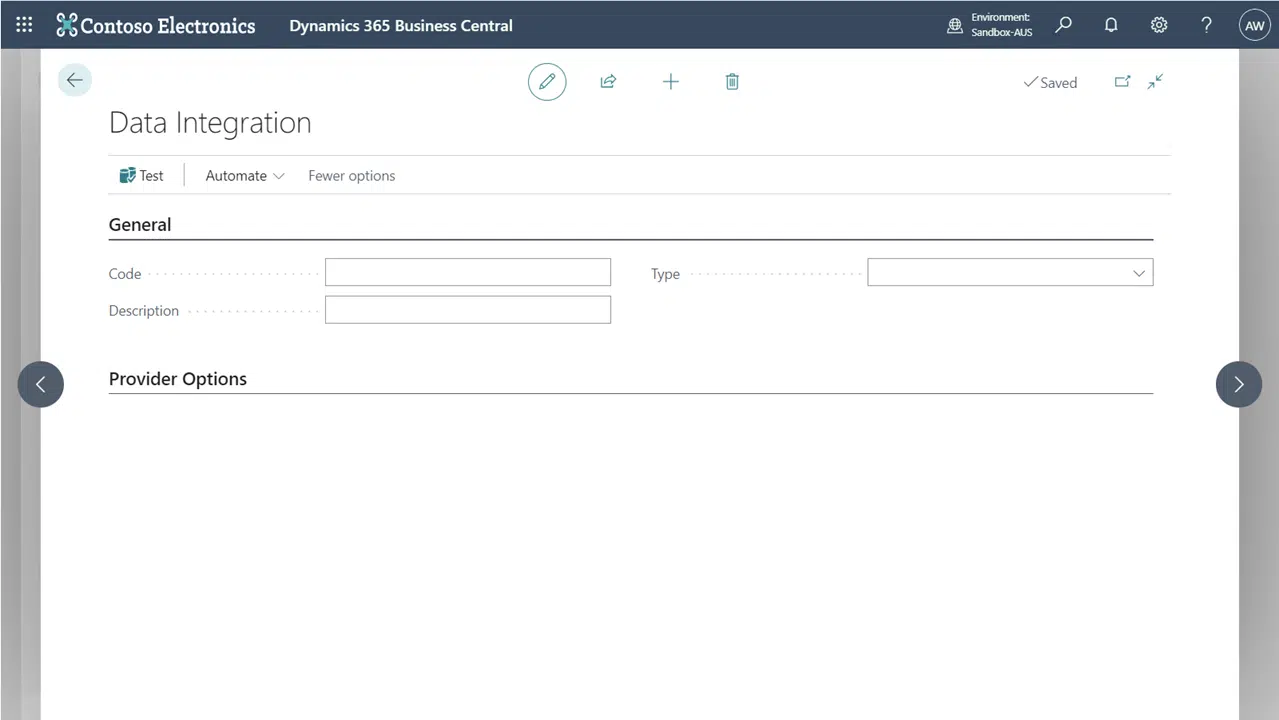Open settings gear menu

point(1159,26)
